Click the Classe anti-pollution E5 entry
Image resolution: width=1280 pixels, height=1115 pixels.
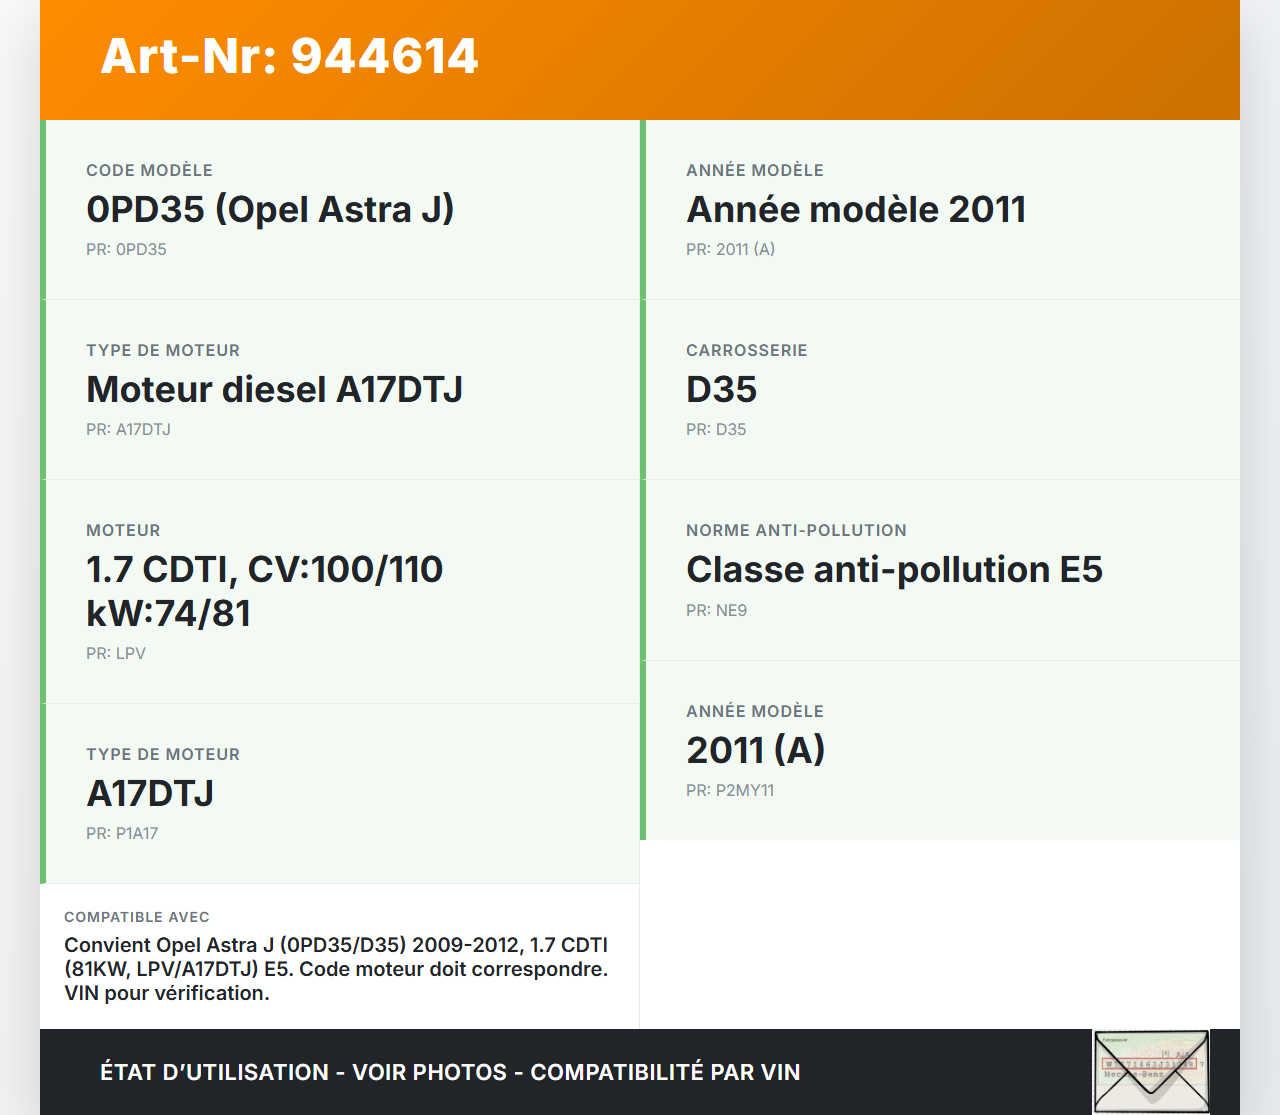(894, 569)
